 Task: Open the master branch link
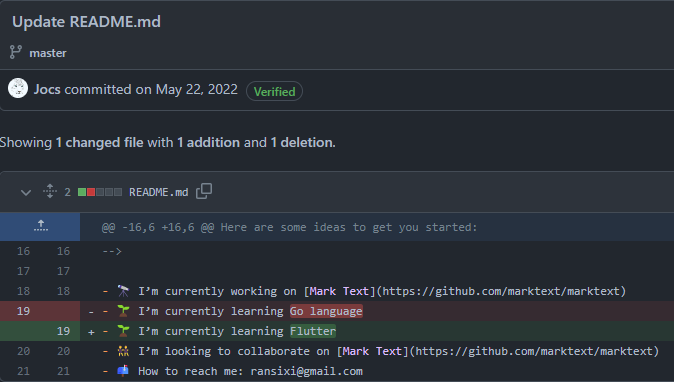(x=48, y=53)
